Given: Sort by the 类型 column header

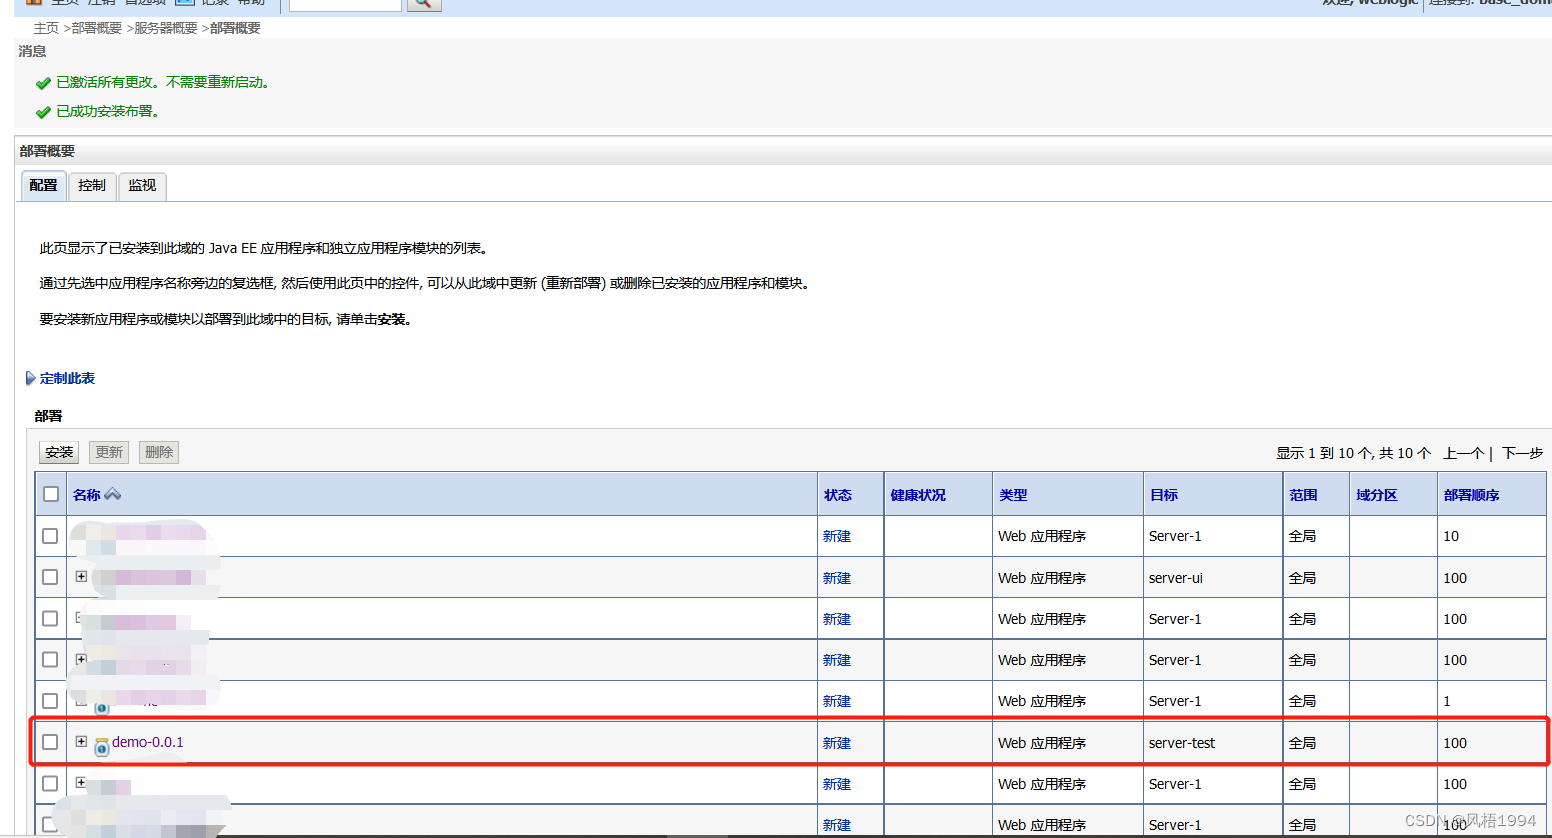Looking at the screenshot, I should pyautogui.click(x=1013, y=495).
